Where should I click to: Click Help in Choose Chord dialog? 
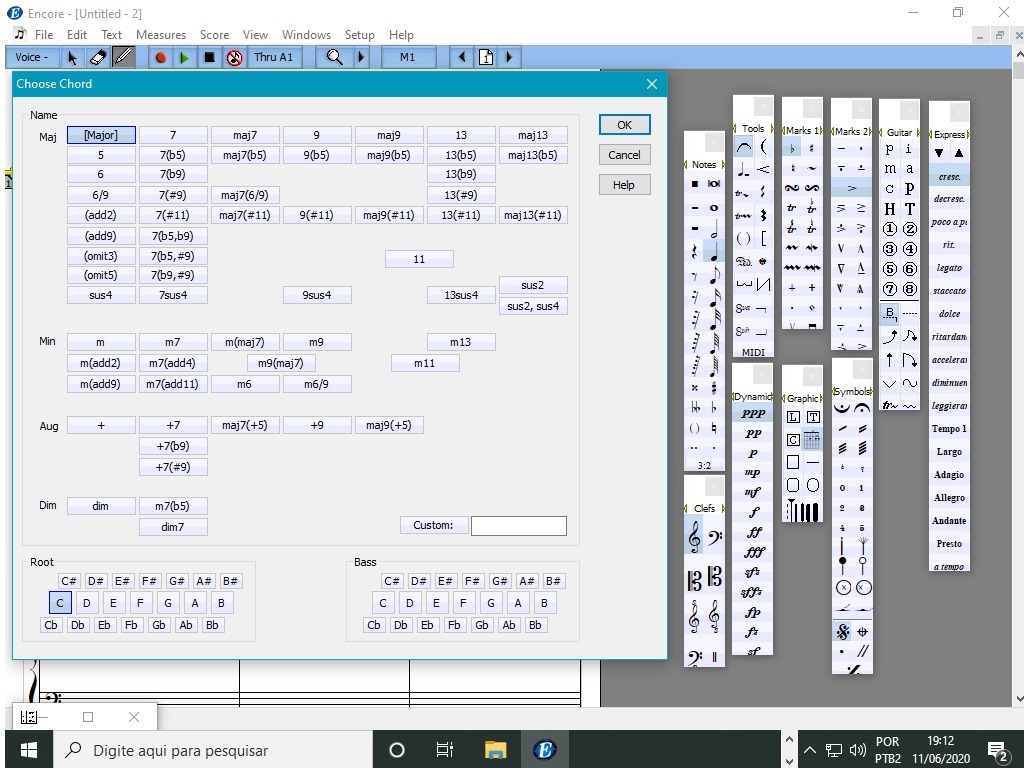[624, 185]
